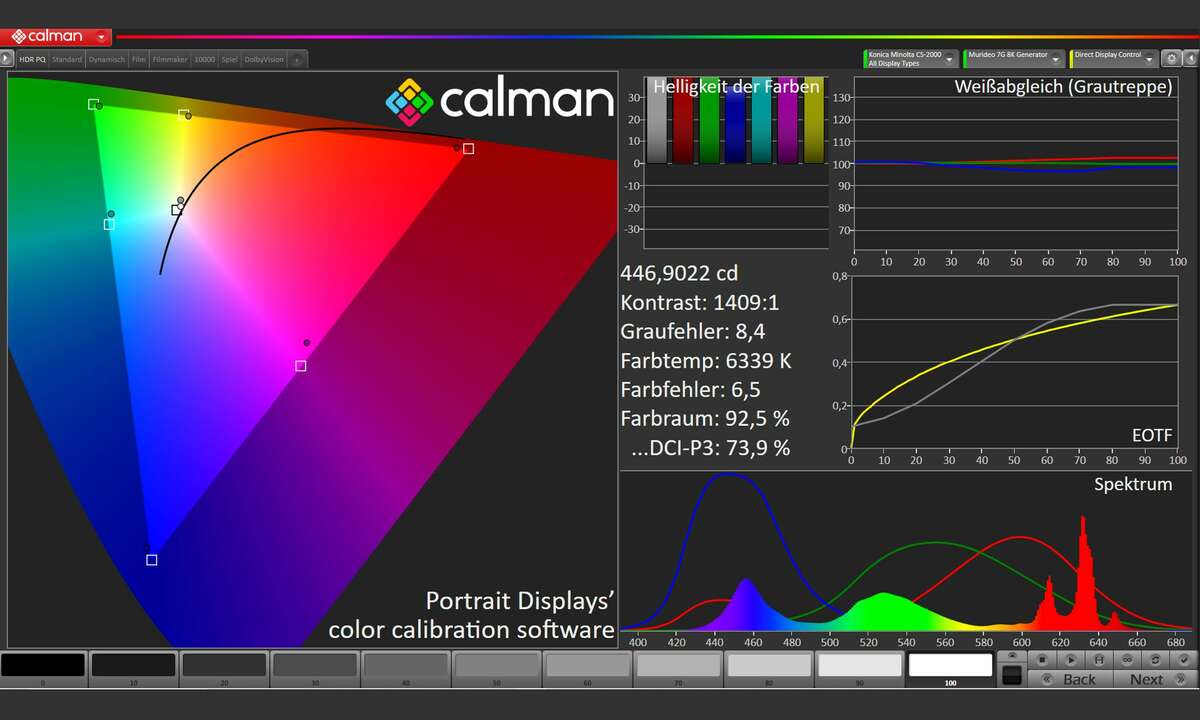Click the play single reading icon
Image resolution: width=1200 pixels, height=720 pixels.
coord(1071,660)
